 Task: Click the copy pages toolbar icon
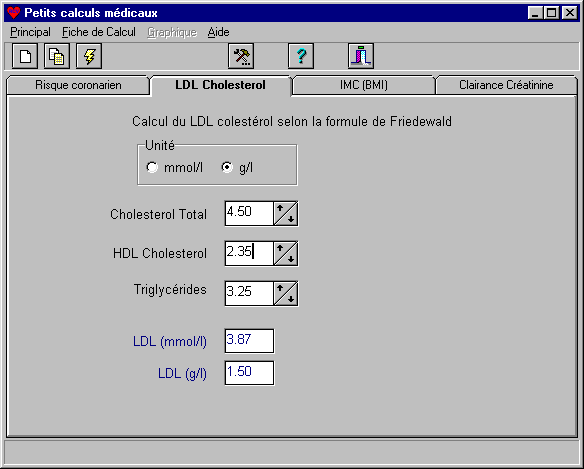pos(57,56)
